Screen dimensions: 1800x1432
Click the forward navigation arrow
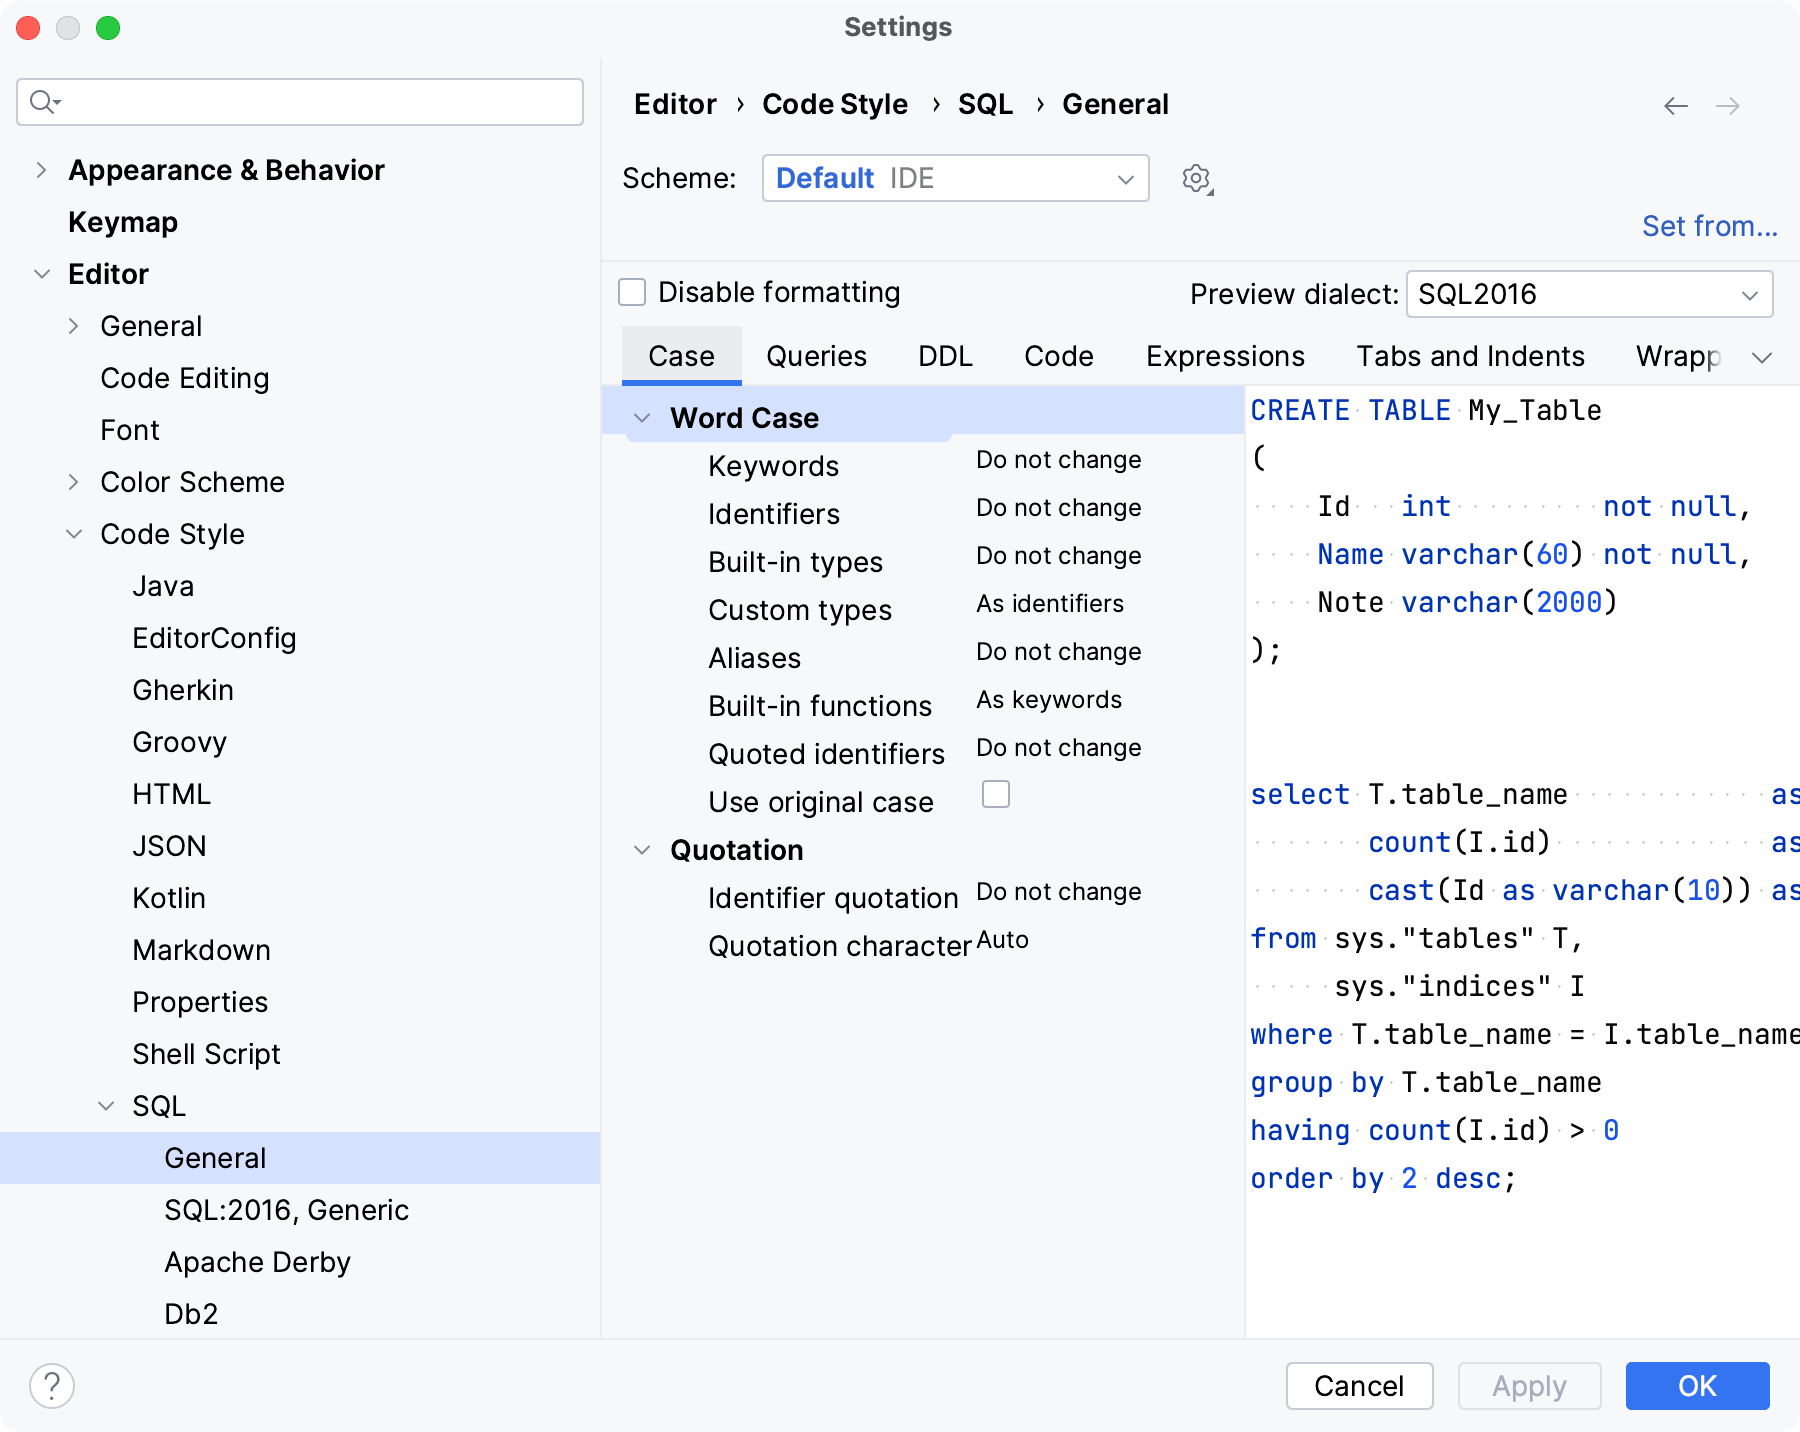(x=1727, y=105)
